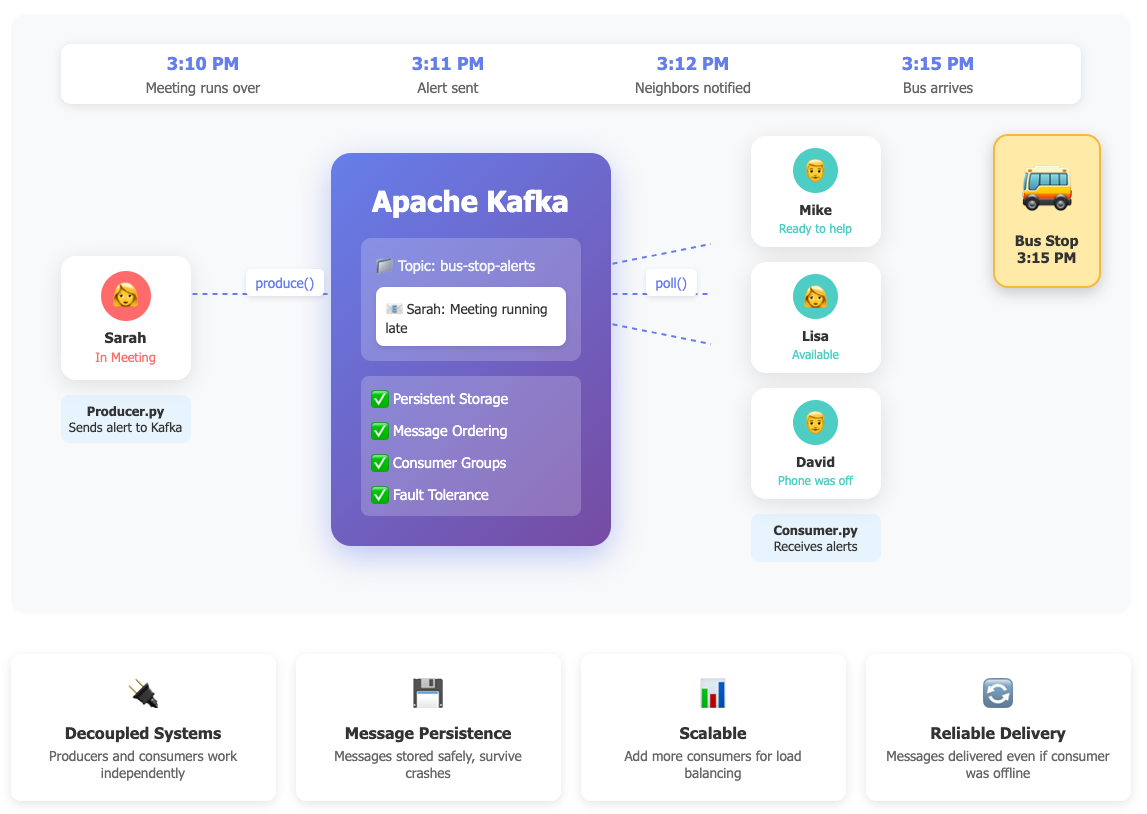Screen dimensions: 1147x814
Task: Click the Consumer Groups green checkmark
Action: pyautogui.click(x=380, y=463)
